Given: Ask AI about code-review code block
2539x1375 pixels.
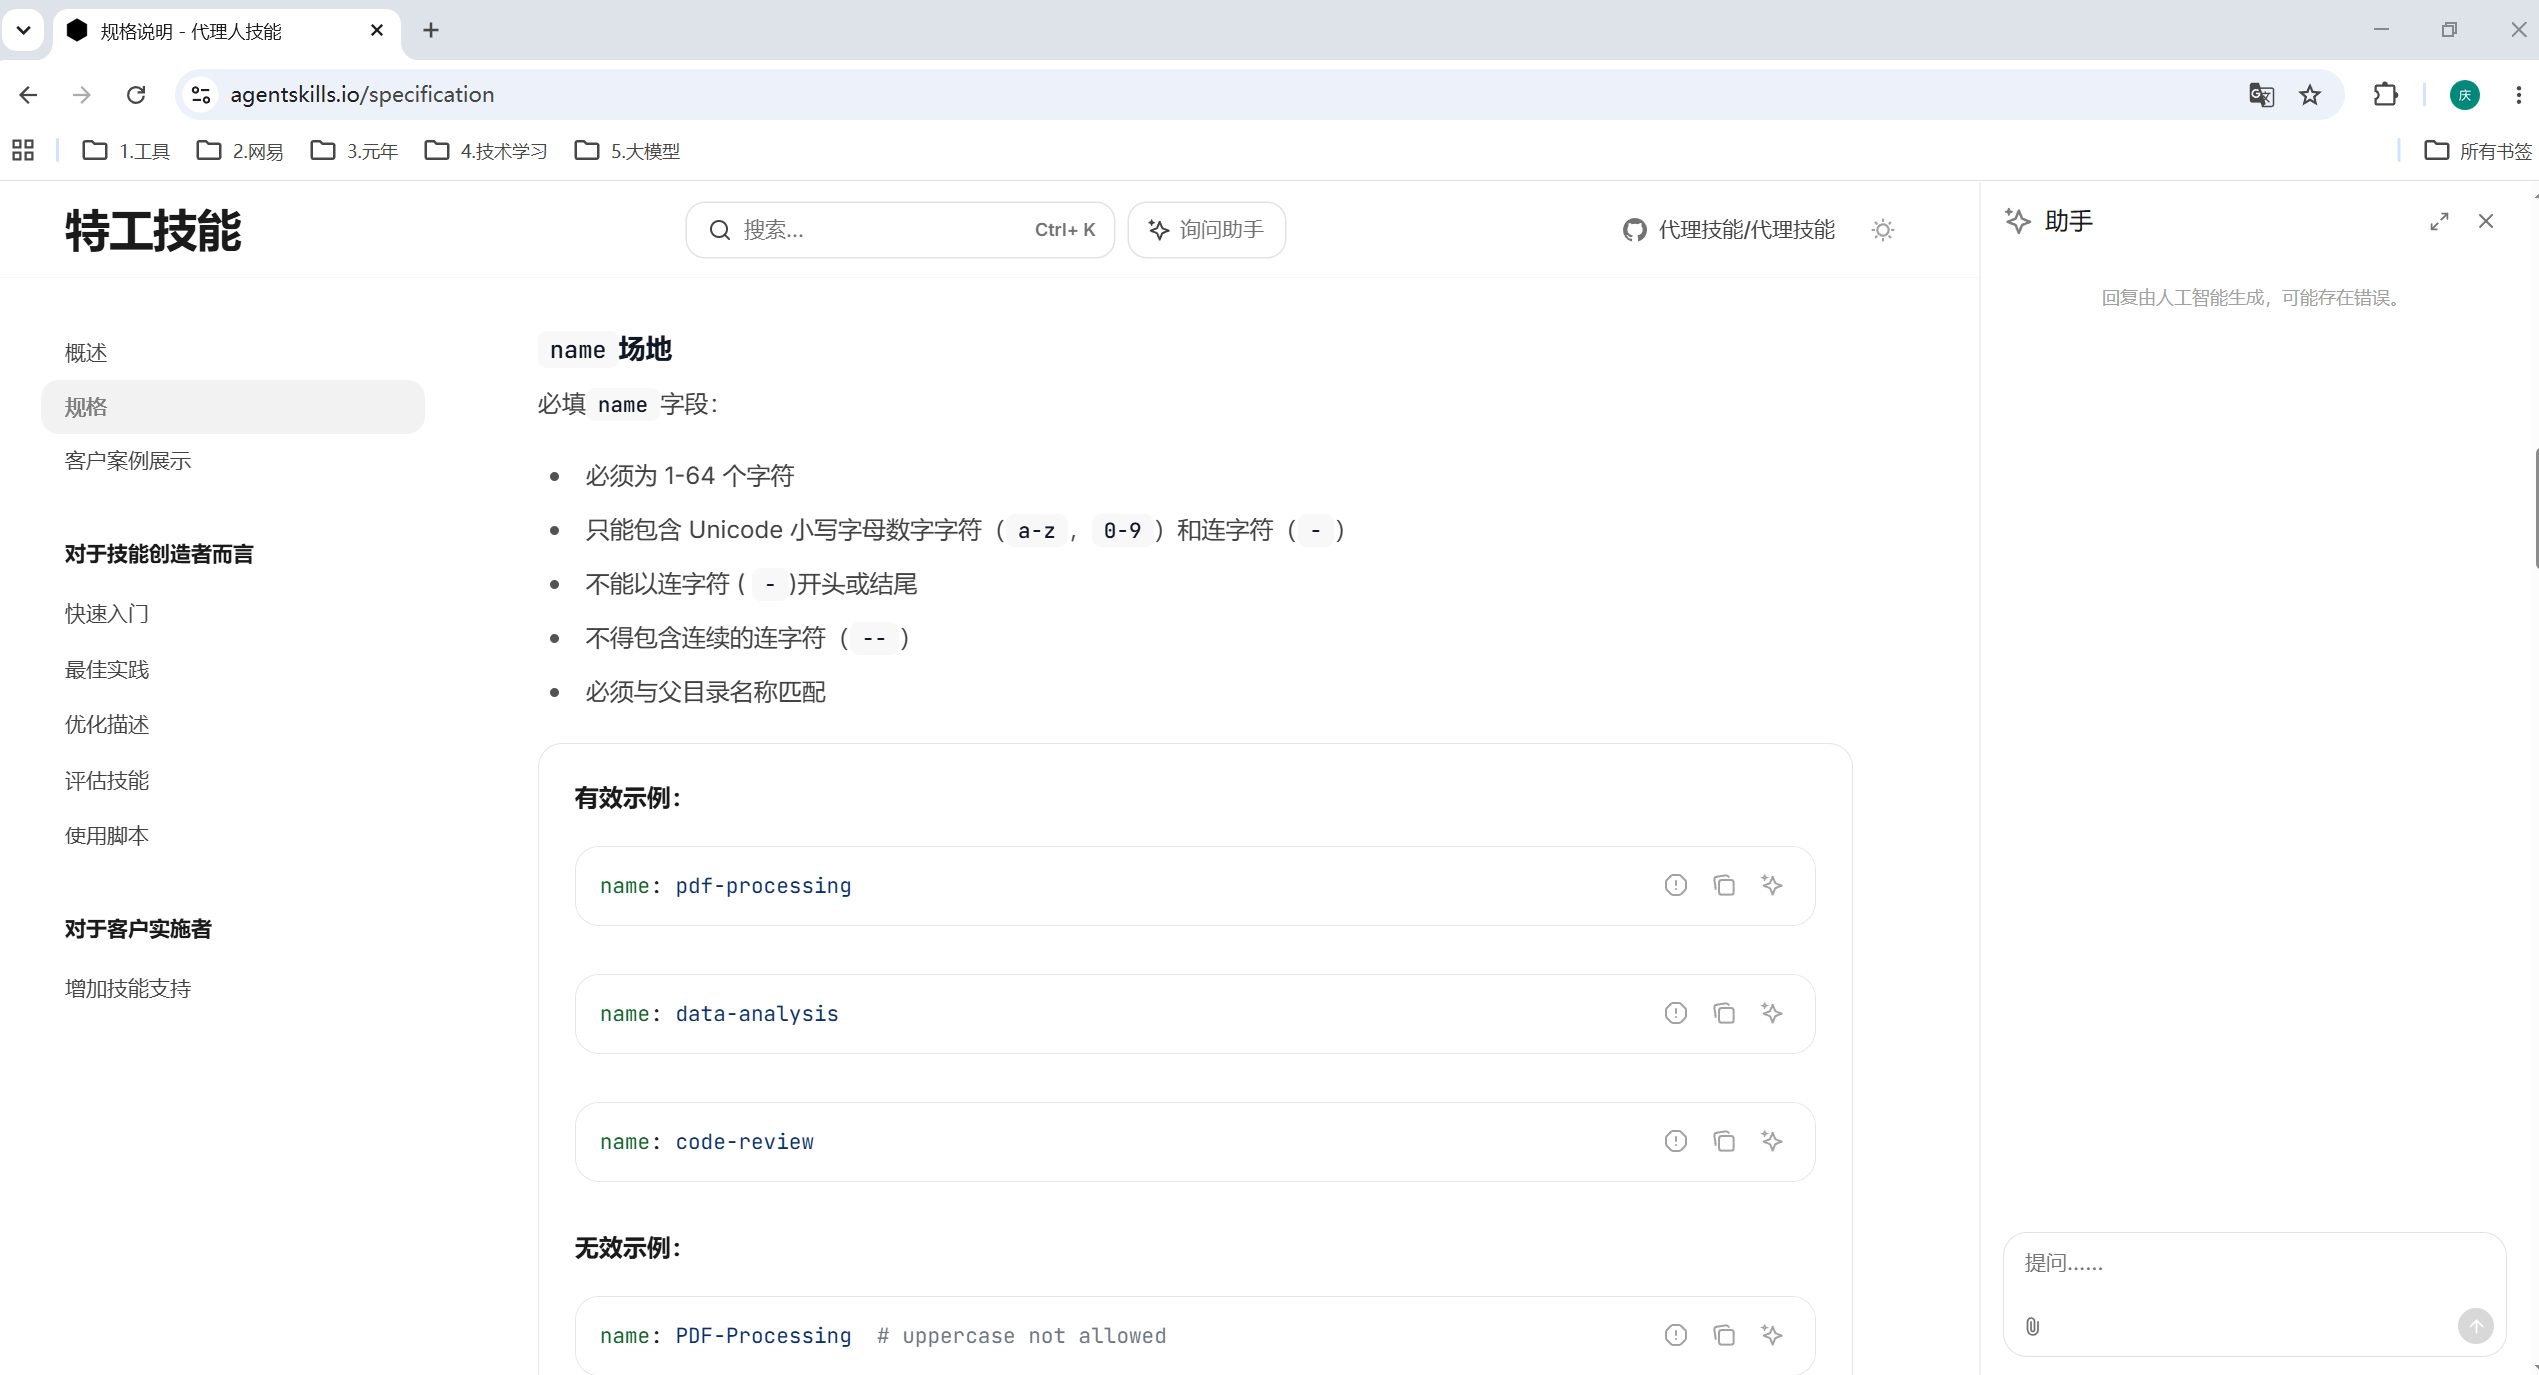Looking at the screenshot, I should pyautogui.click(x=1771, y=1141).
